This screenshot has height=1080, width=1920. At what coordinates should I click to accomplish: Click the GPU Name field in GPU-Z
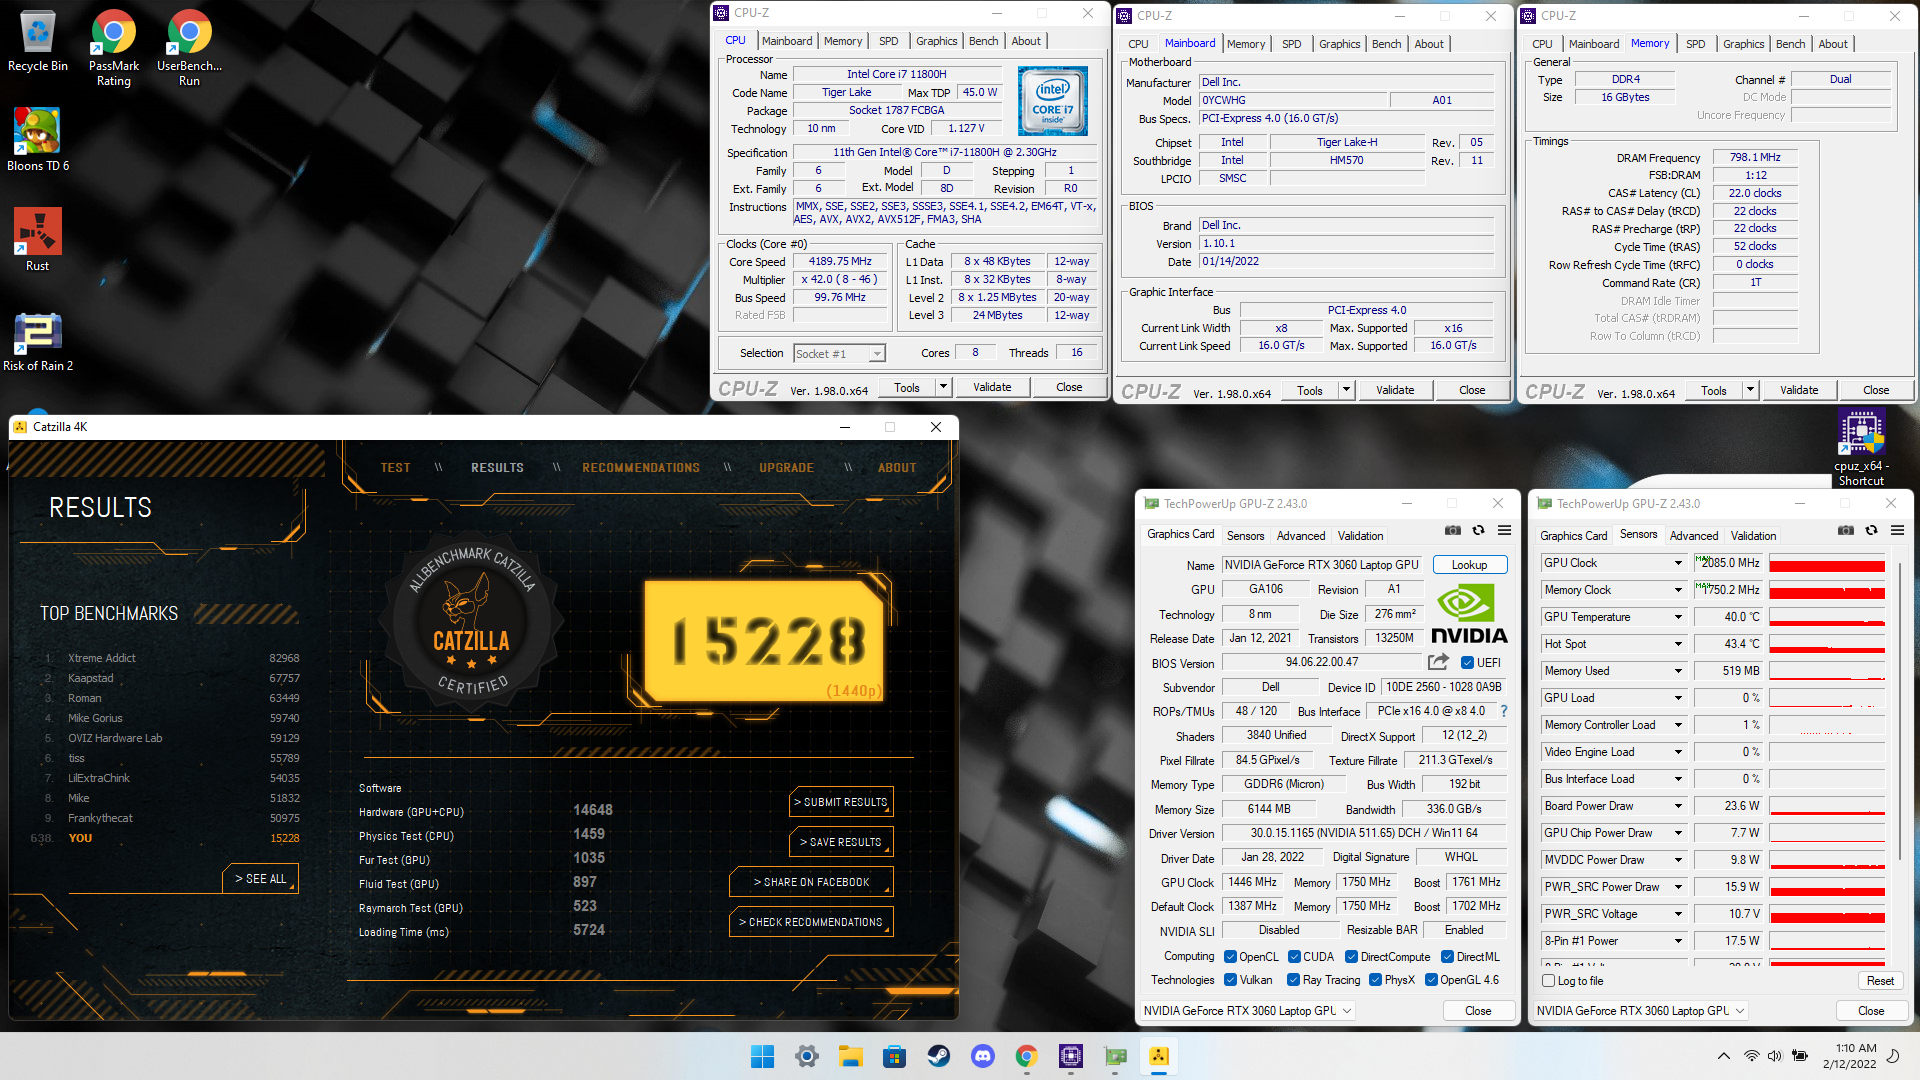click(x=1321, y=565)
